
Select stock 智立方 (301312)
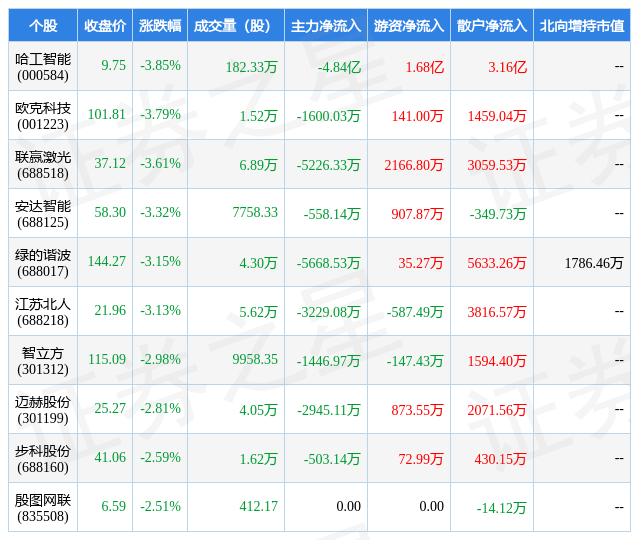[43, 361]
